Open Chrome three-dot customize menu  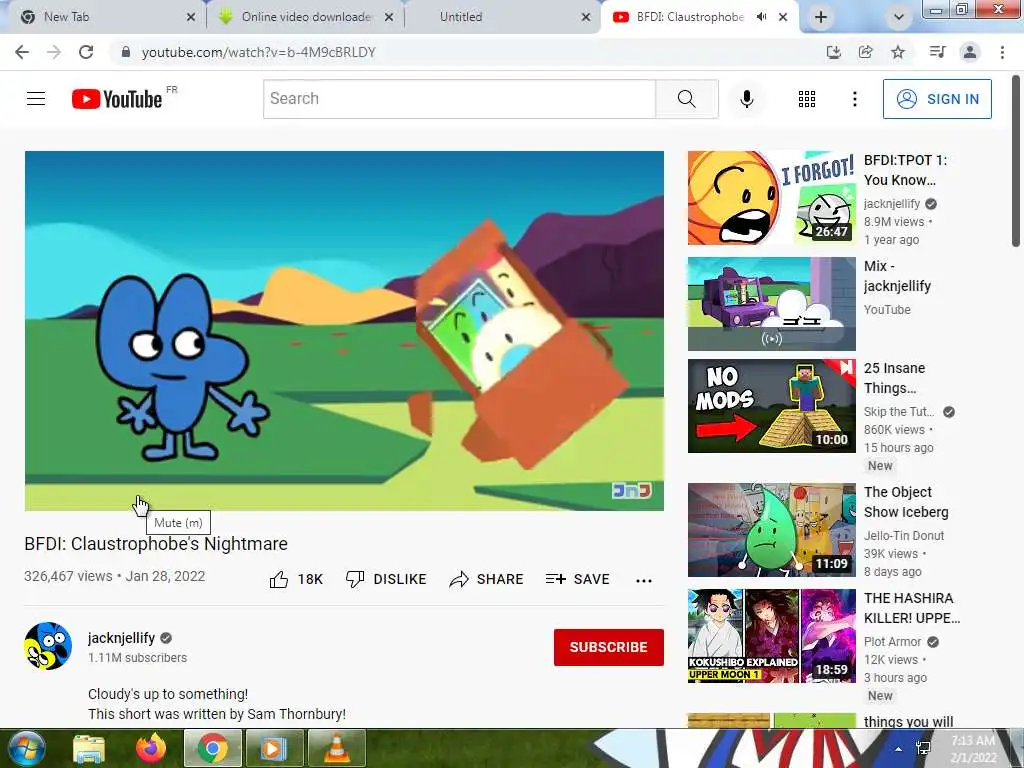(x=1002, y=52)
